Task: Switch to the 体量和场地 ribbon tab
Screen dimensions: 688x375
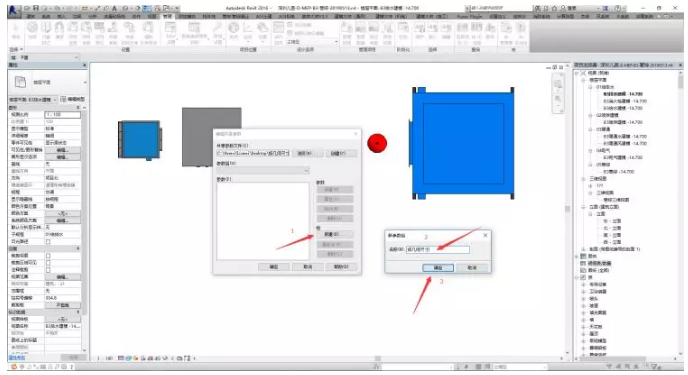Action: pyautogui.click(x=115, y=16)
